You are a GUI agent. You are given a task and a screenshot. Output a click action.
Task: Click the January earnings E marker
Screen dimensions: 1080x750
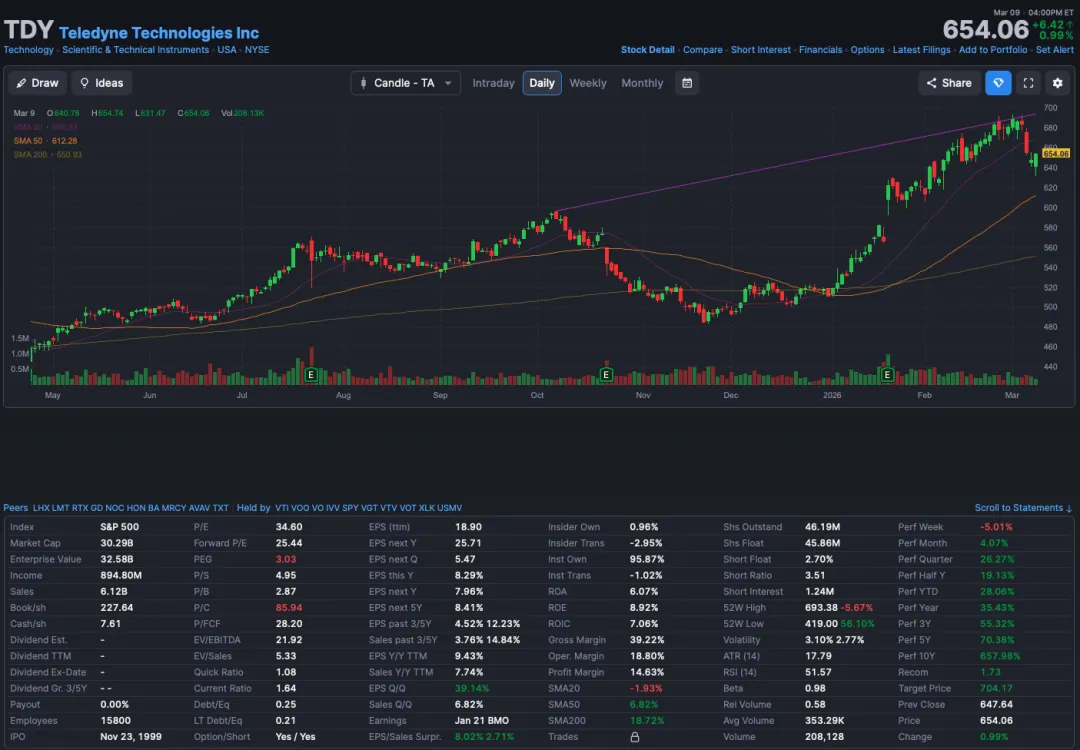[887, 375]
